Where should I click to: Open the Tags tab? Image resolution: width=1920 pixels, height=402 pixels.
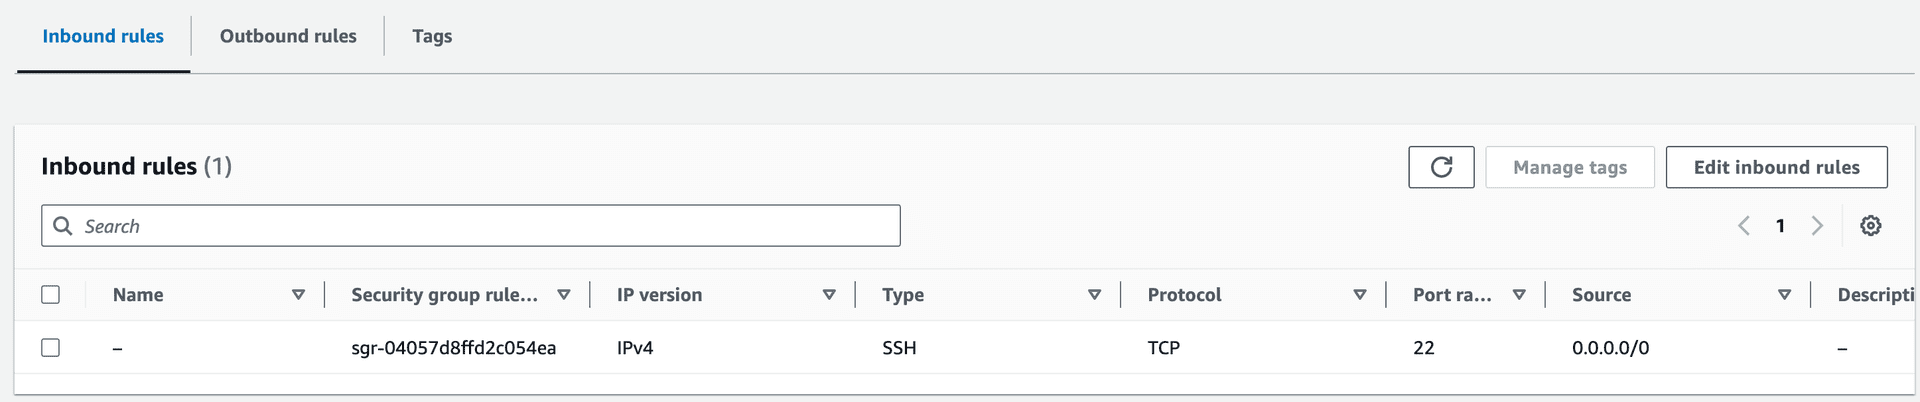point(432,36)
